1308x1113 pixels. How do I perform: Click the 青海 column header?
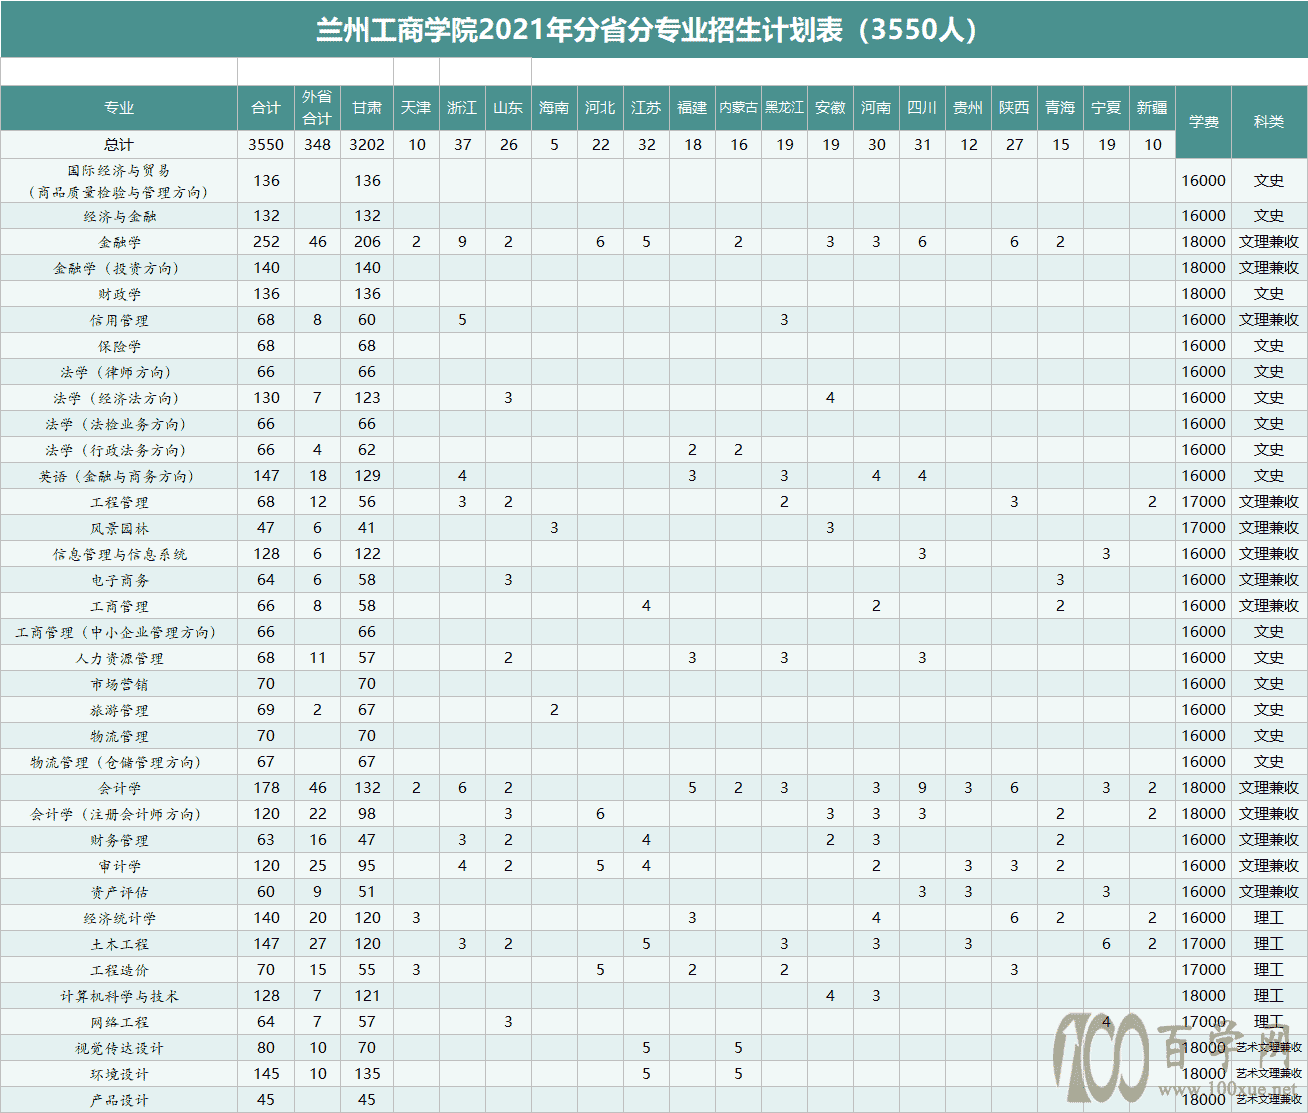click(x=1060, y=108)
